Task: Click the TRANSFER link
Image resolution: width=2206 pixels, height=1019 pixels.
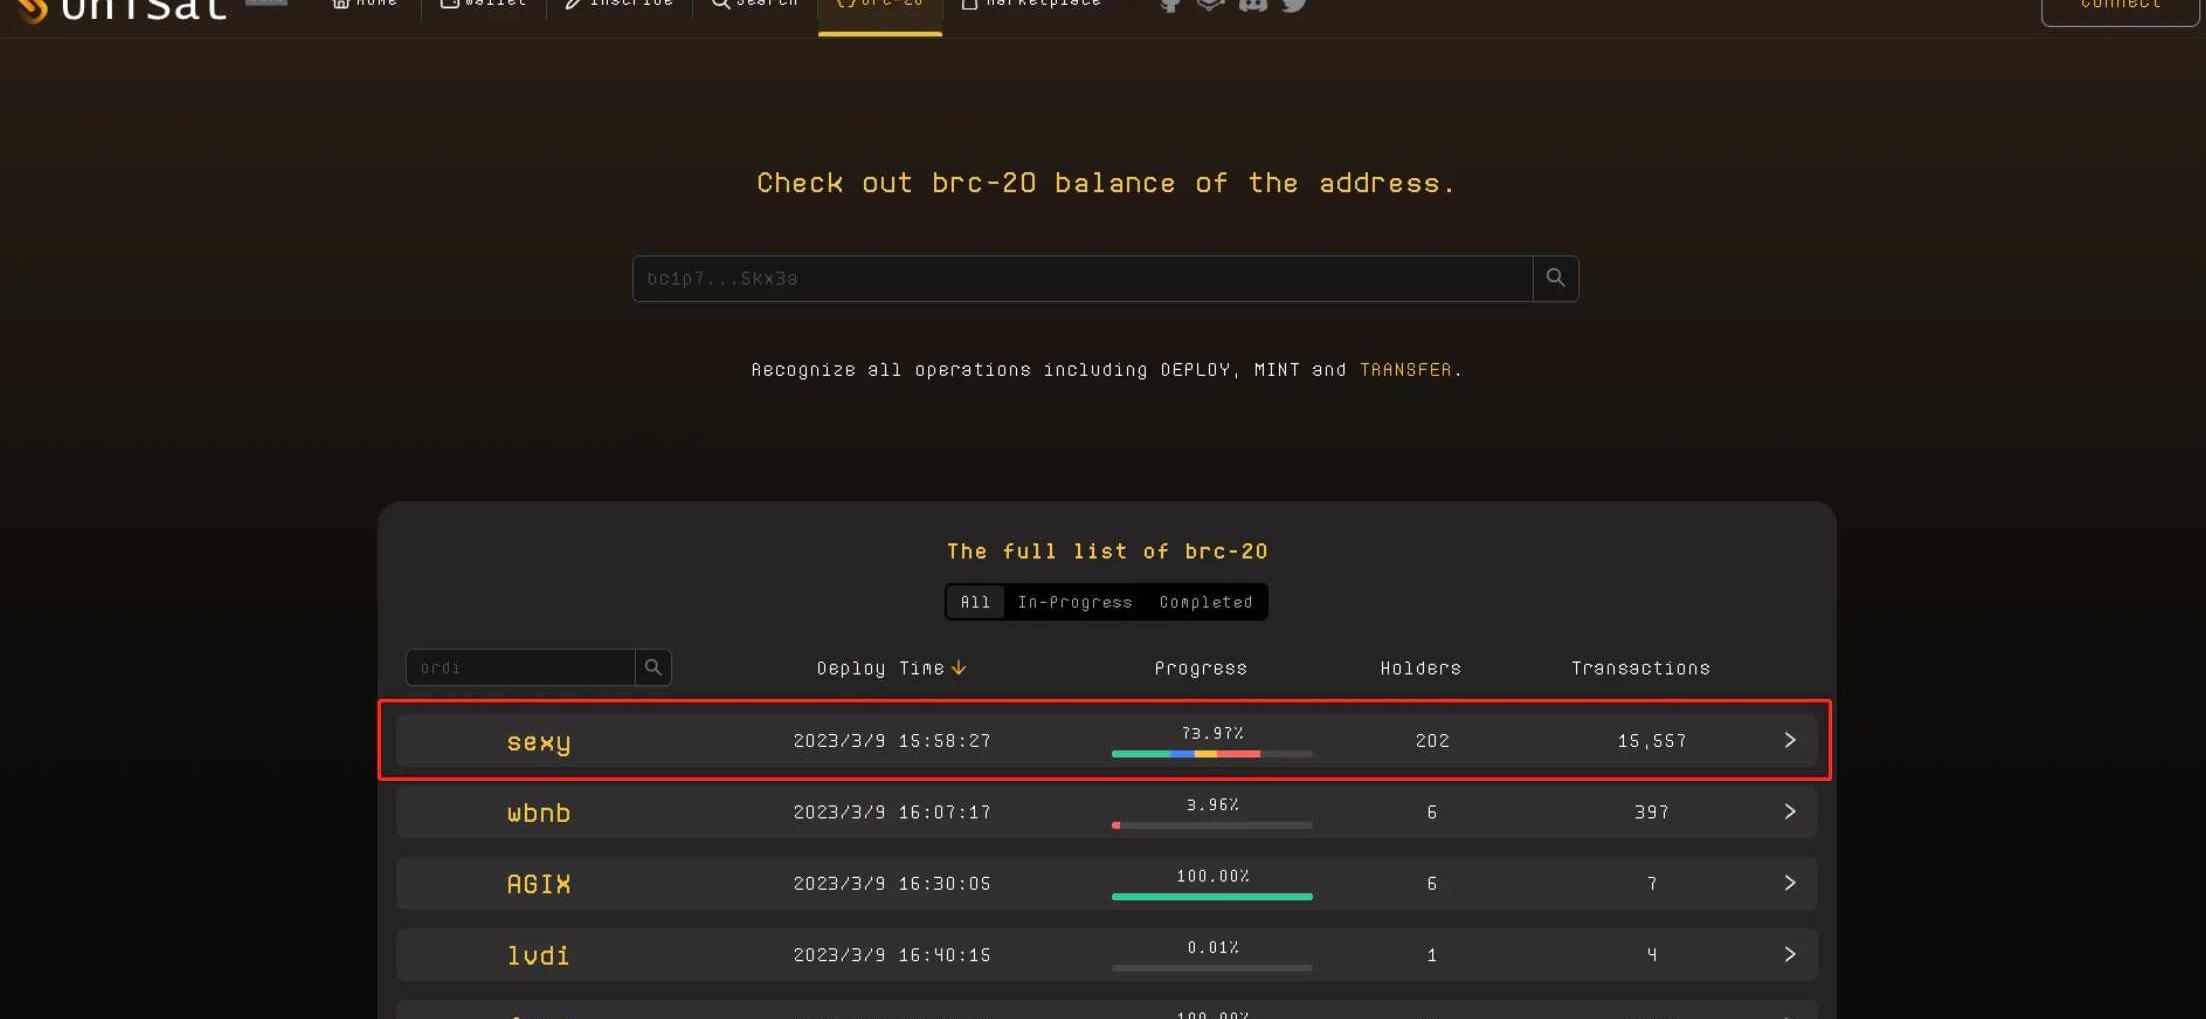Action: pos(1405,370)
